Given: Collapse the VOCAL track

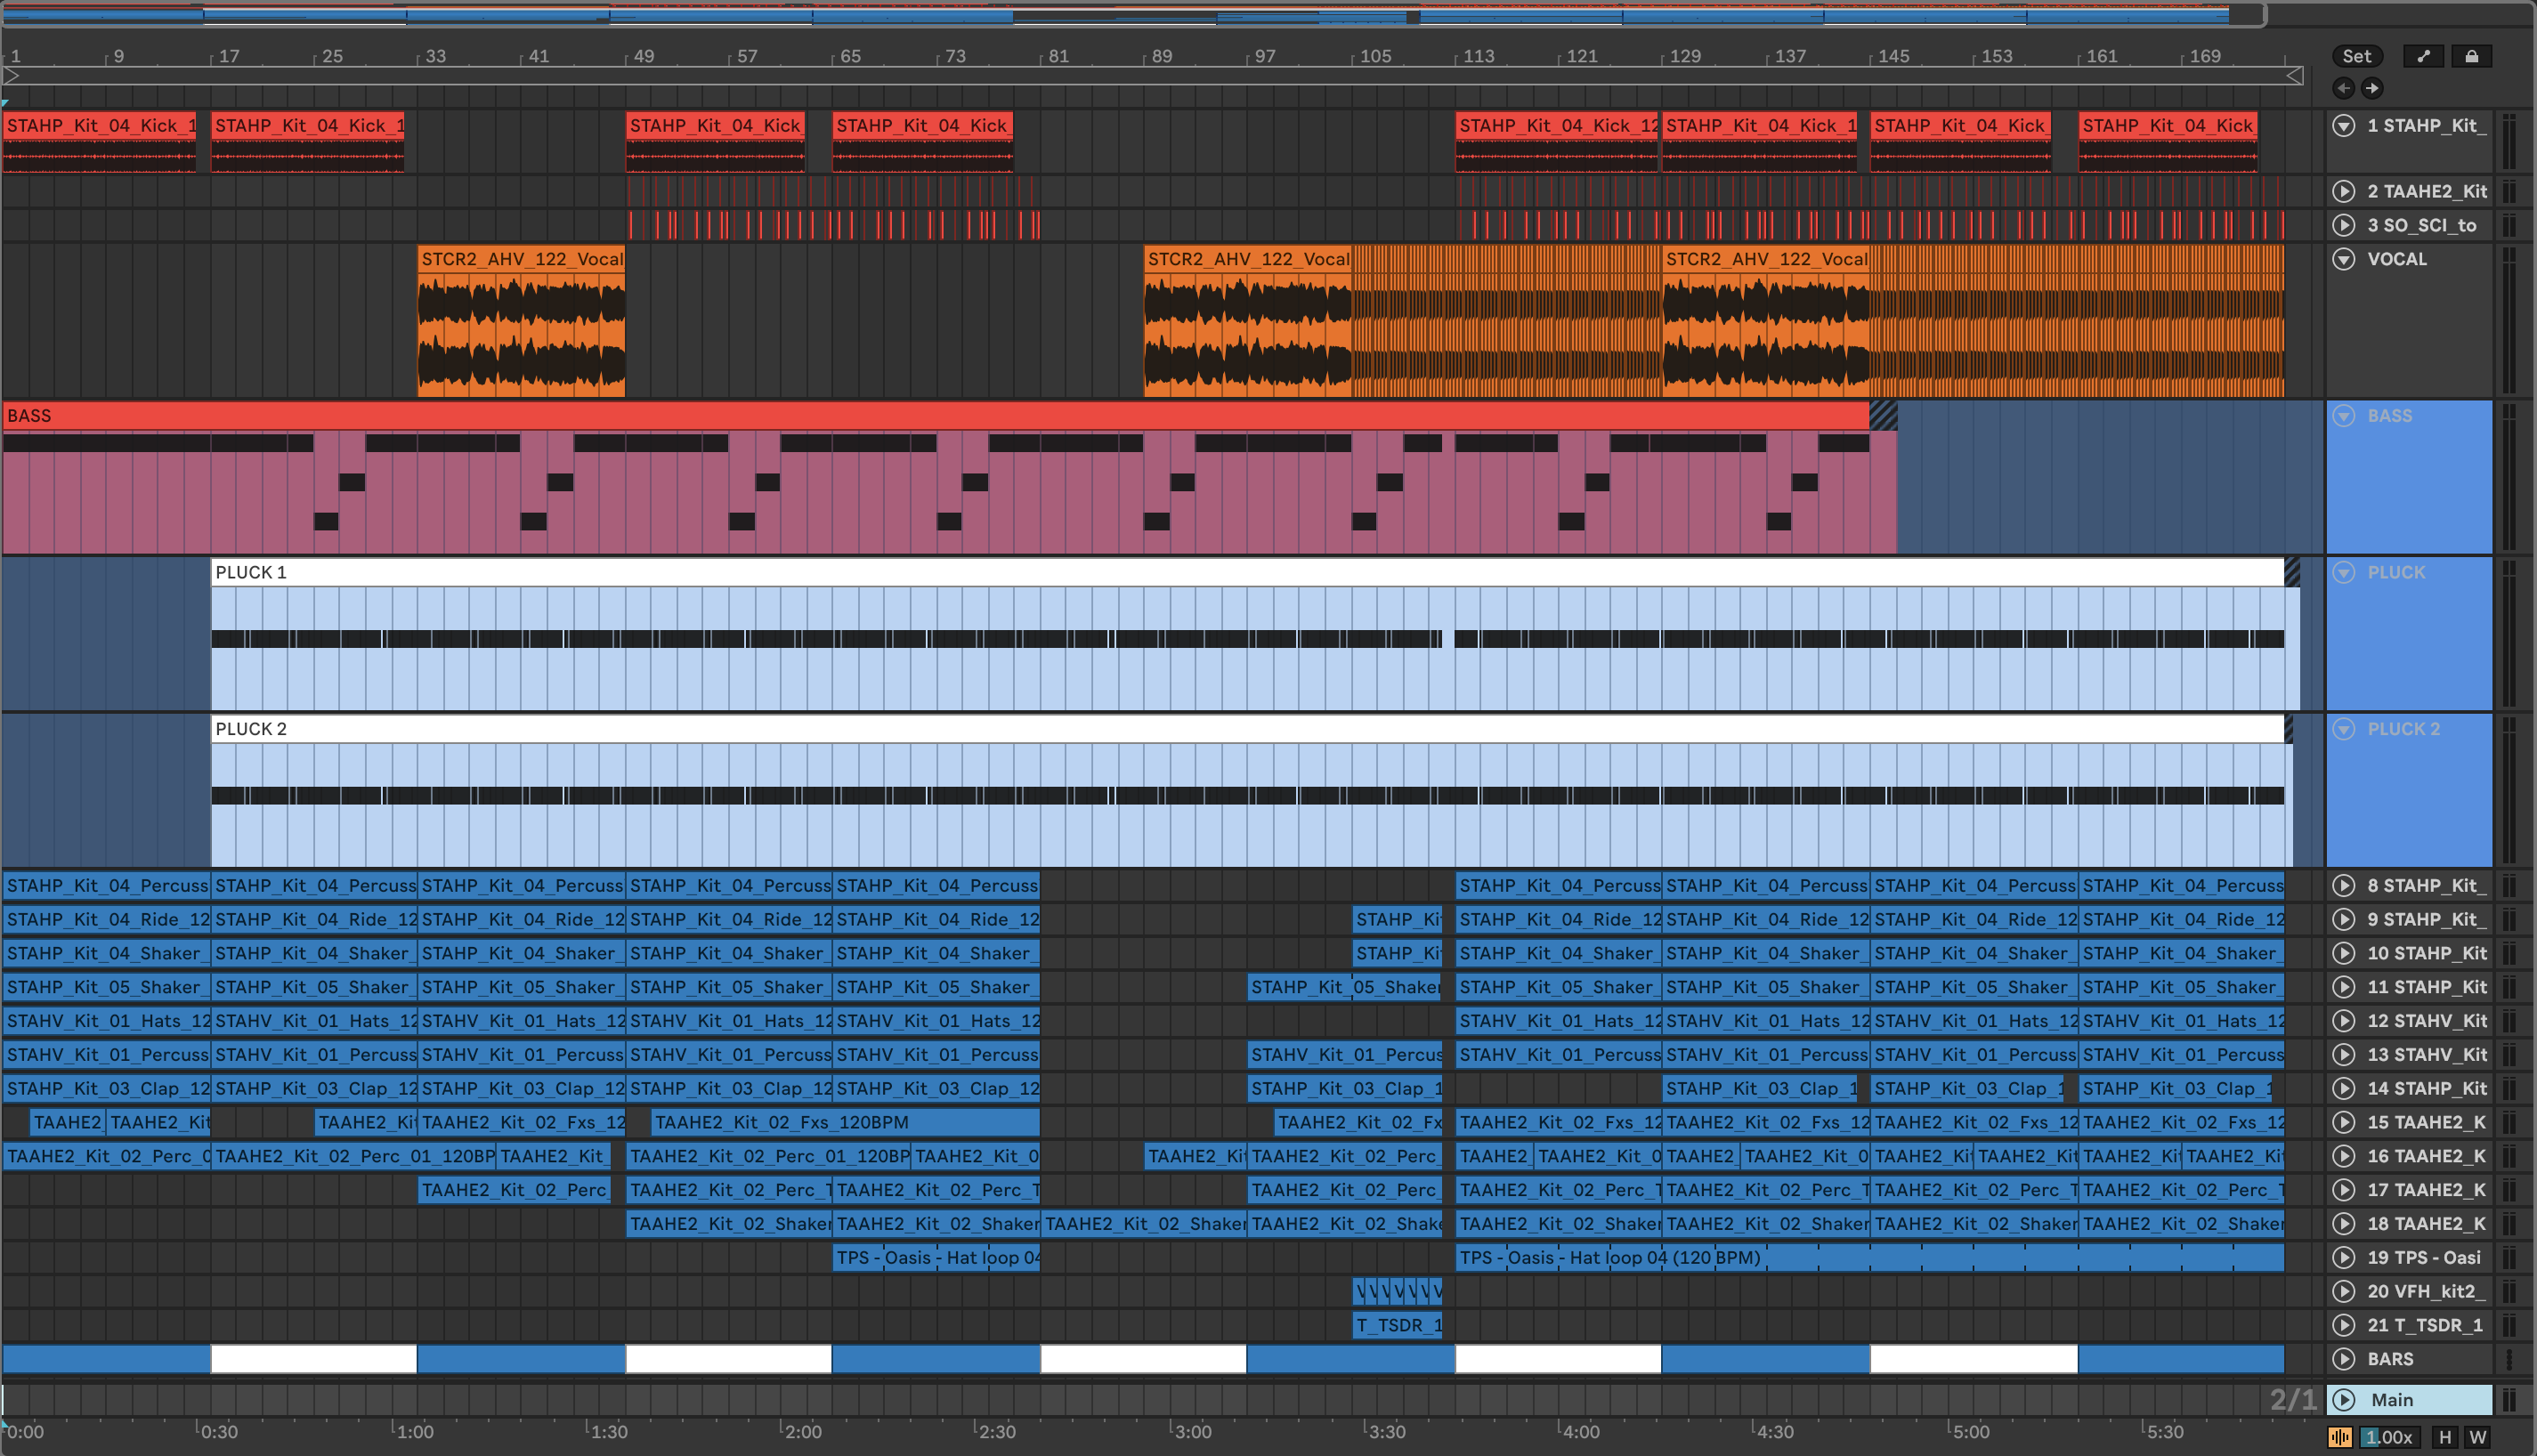Looking at the screenshot, I should (x=2343, y=259).
